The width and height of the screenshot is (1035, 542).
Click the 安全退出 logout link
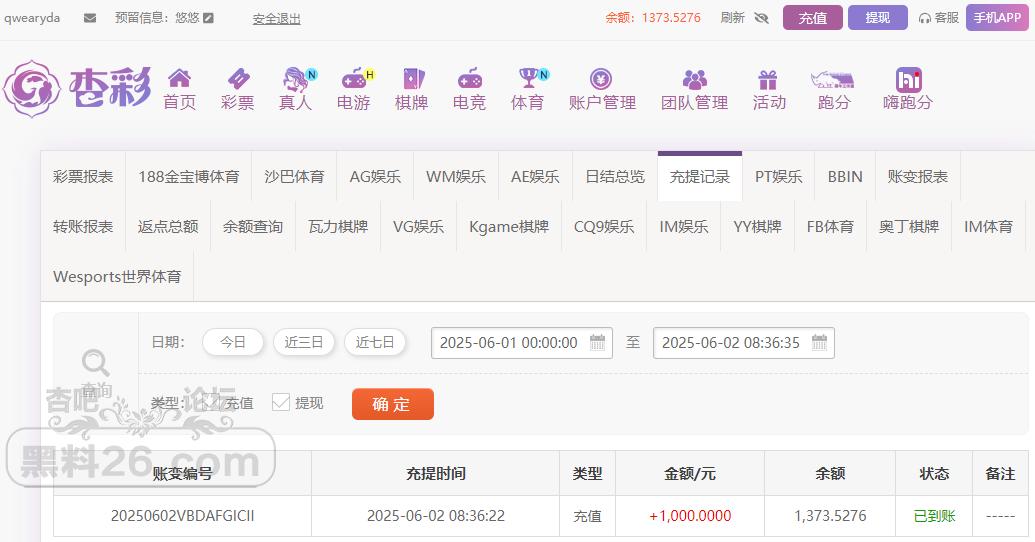276,19
